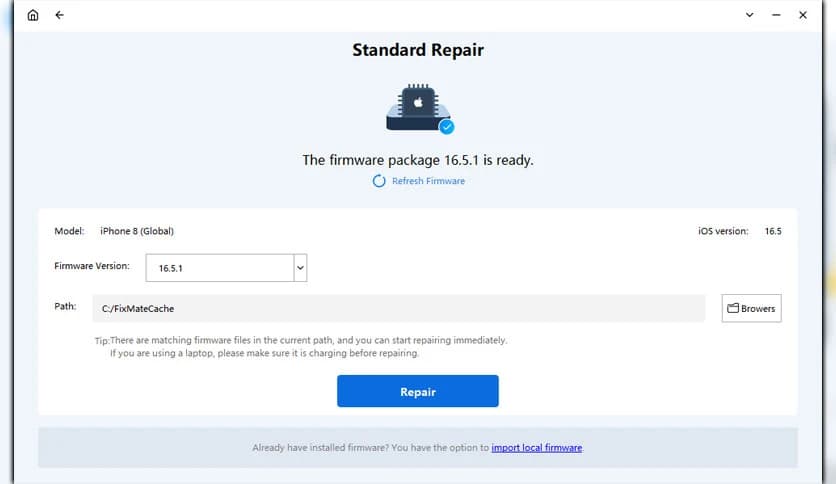Go to the home screen icon
Screen dimensions: 836x484
pos(33,15)
